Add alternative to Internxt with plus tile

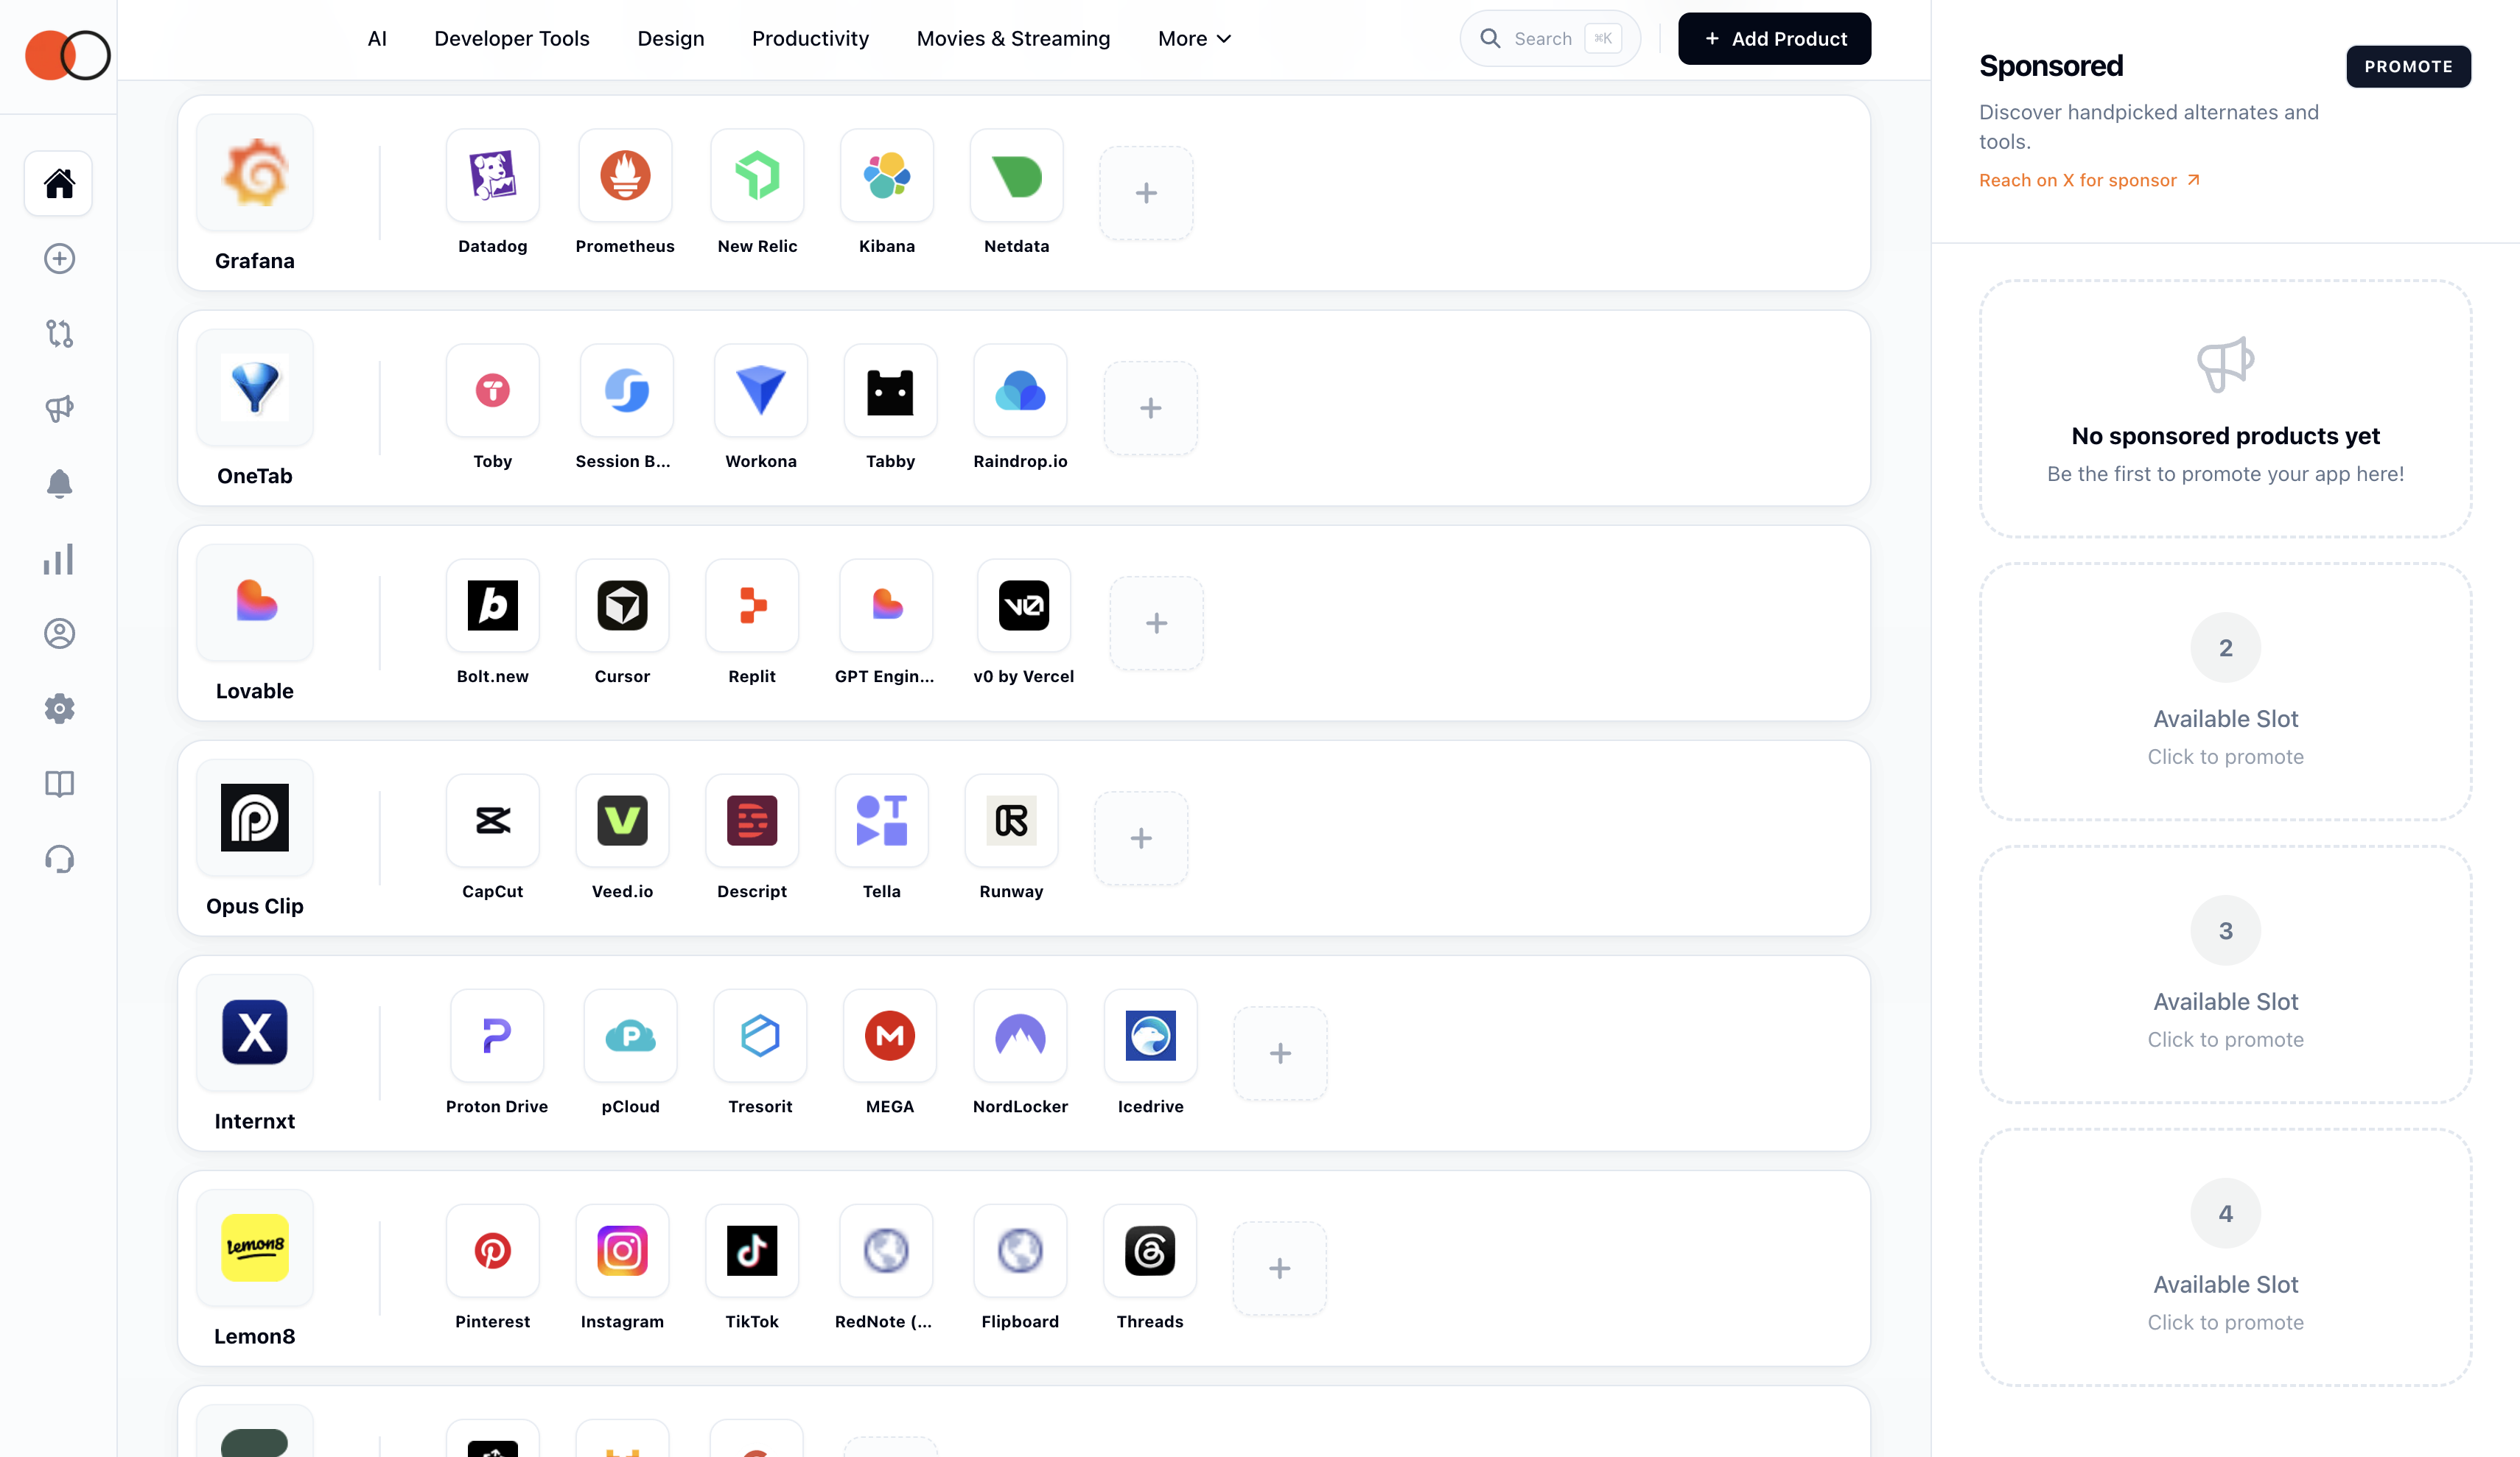click(1280, 1053)
